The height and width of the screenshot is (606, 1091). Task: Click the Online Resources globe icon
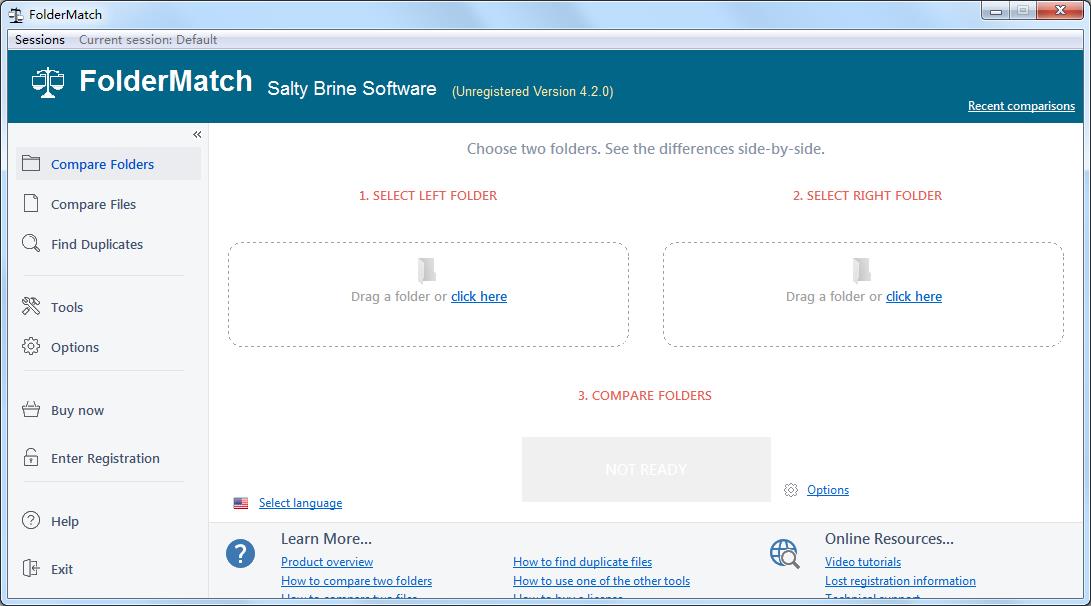(785, 554)
